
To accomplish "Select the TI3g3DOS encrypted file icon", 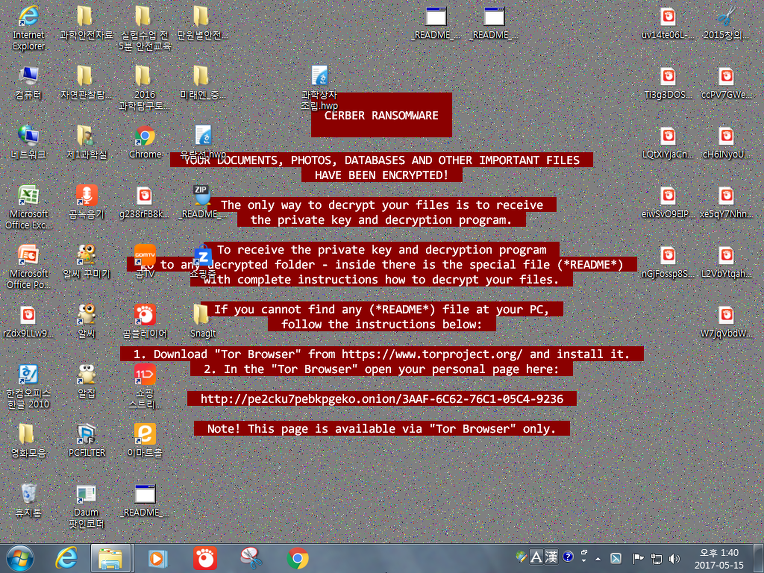I will [x=668, y=83].
